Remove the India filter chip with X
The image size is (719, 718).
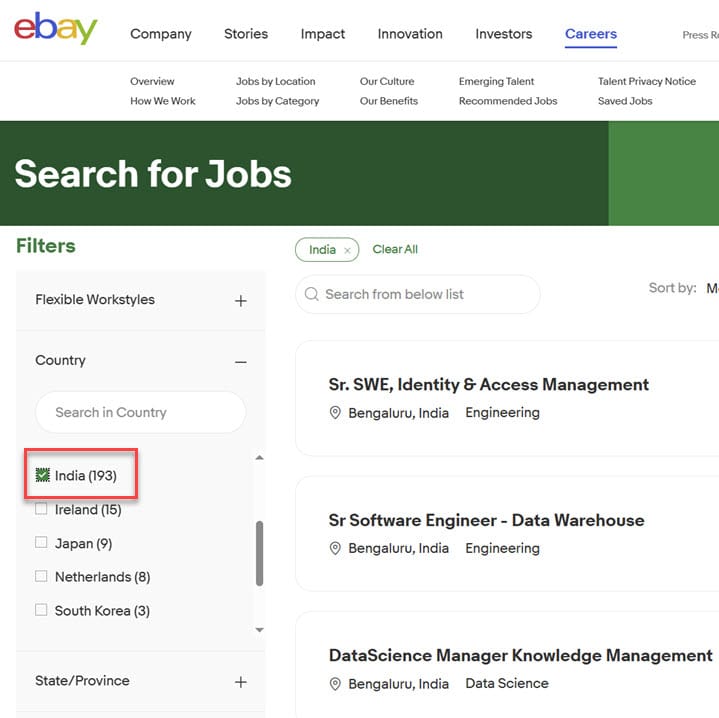[x=347, y=250]
